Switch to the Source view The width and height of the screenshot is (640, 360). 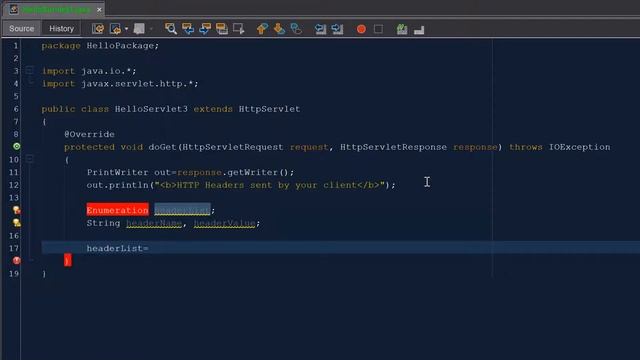click(x=22, y=29)
